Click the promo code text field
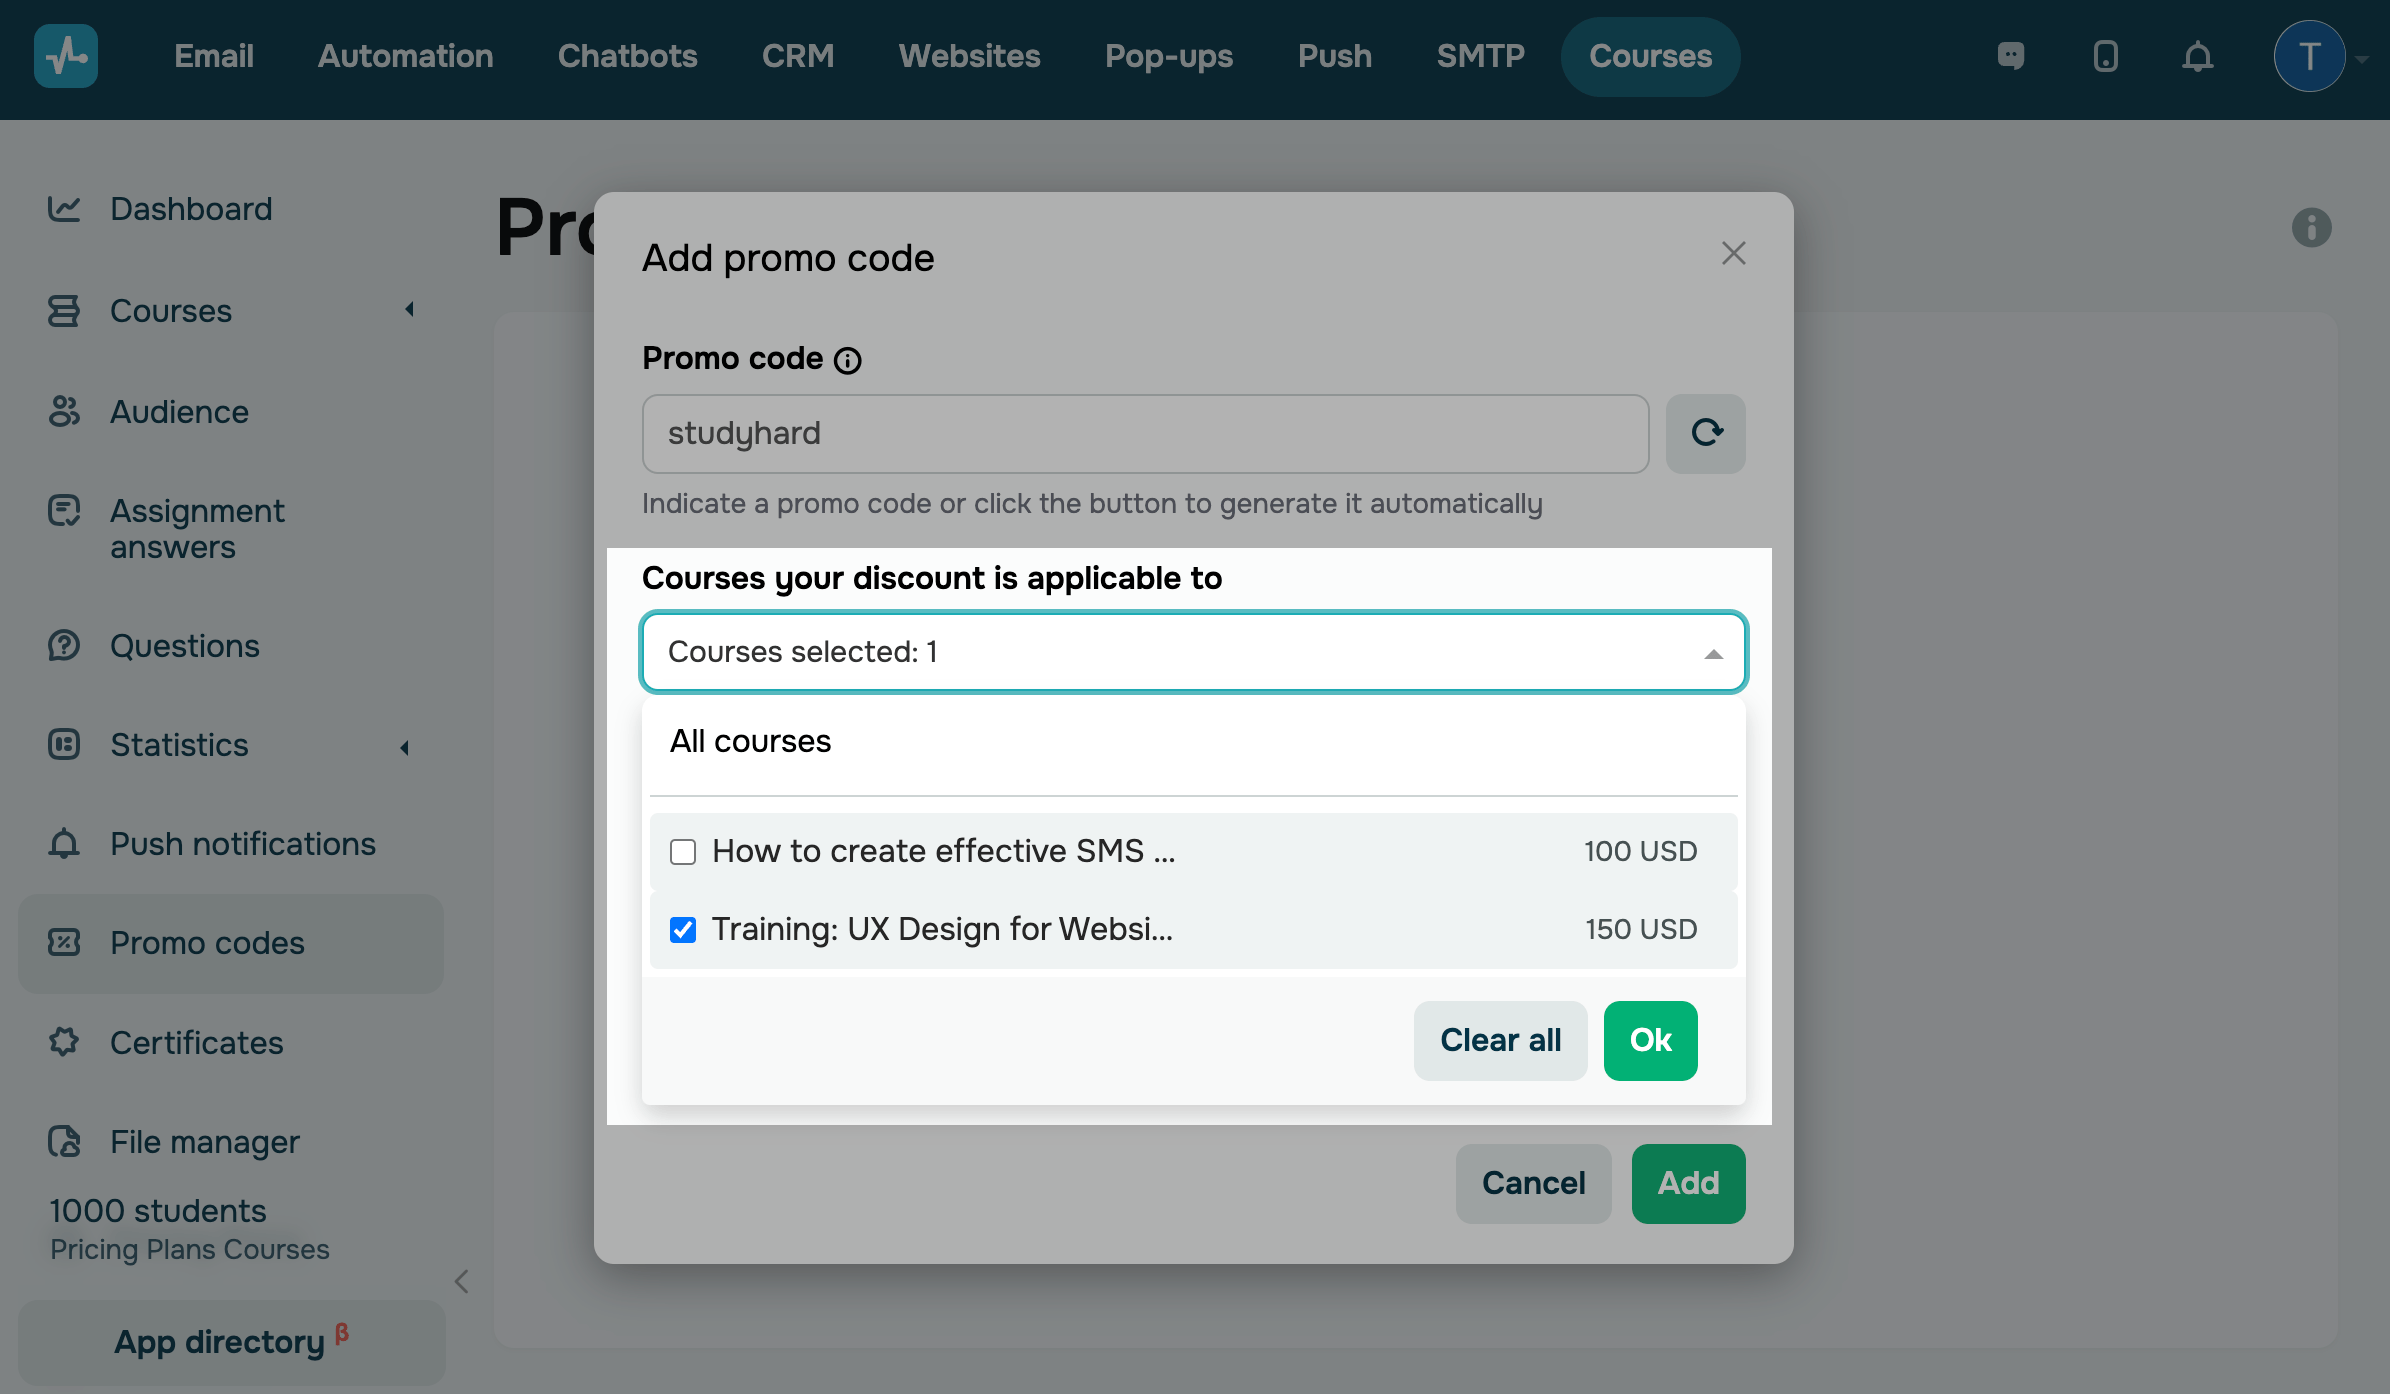This screenshot has height=1394, width=2390. pyautogui.click(x=1145, y=433)
